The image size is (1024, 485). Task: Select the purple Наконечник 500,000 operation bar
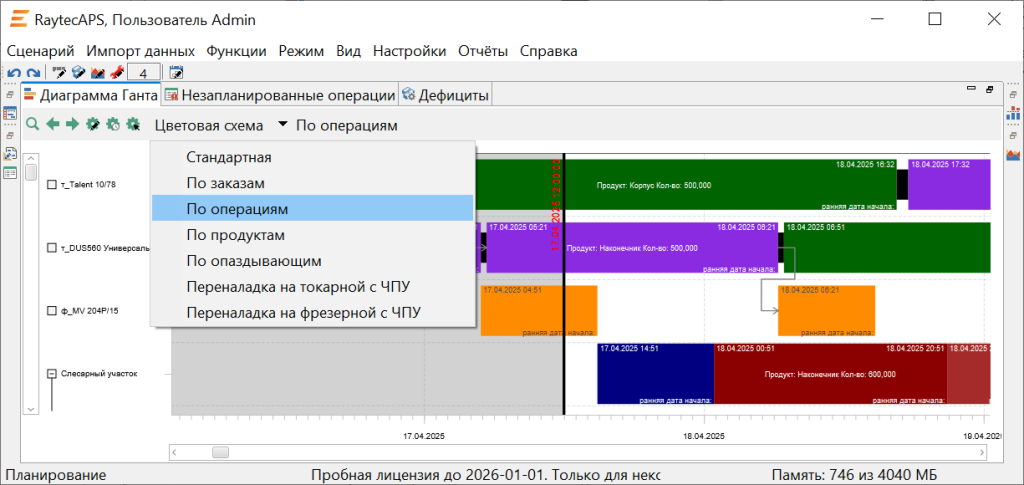tap(632, 247)
